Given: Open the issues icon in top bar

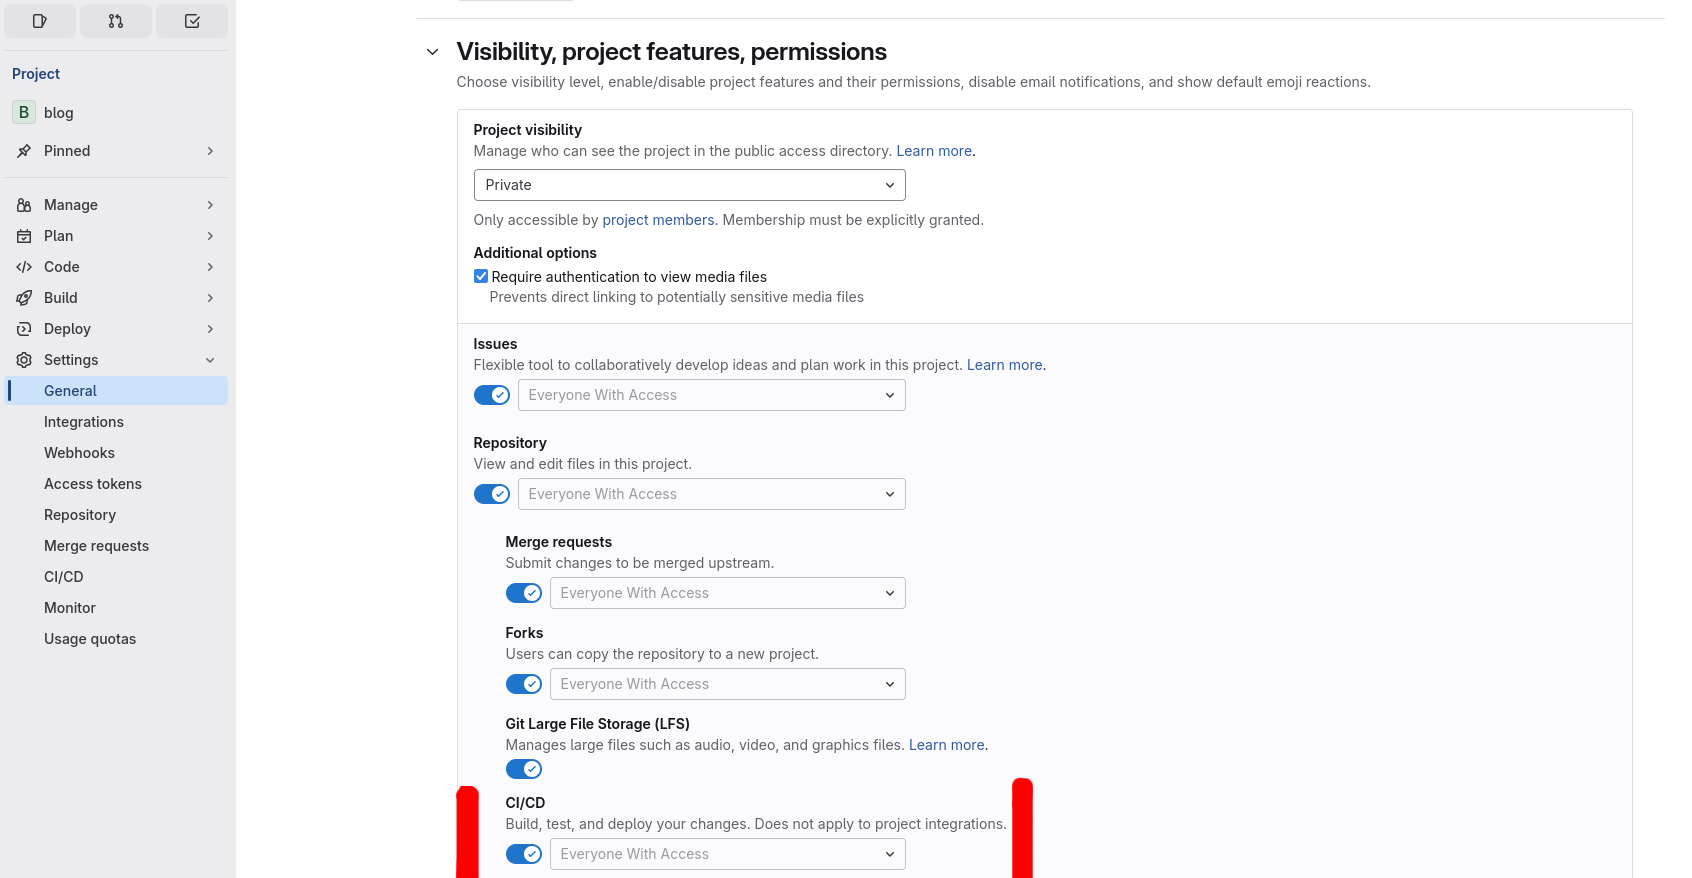Looking at the screenshot, I should point(40,21).
